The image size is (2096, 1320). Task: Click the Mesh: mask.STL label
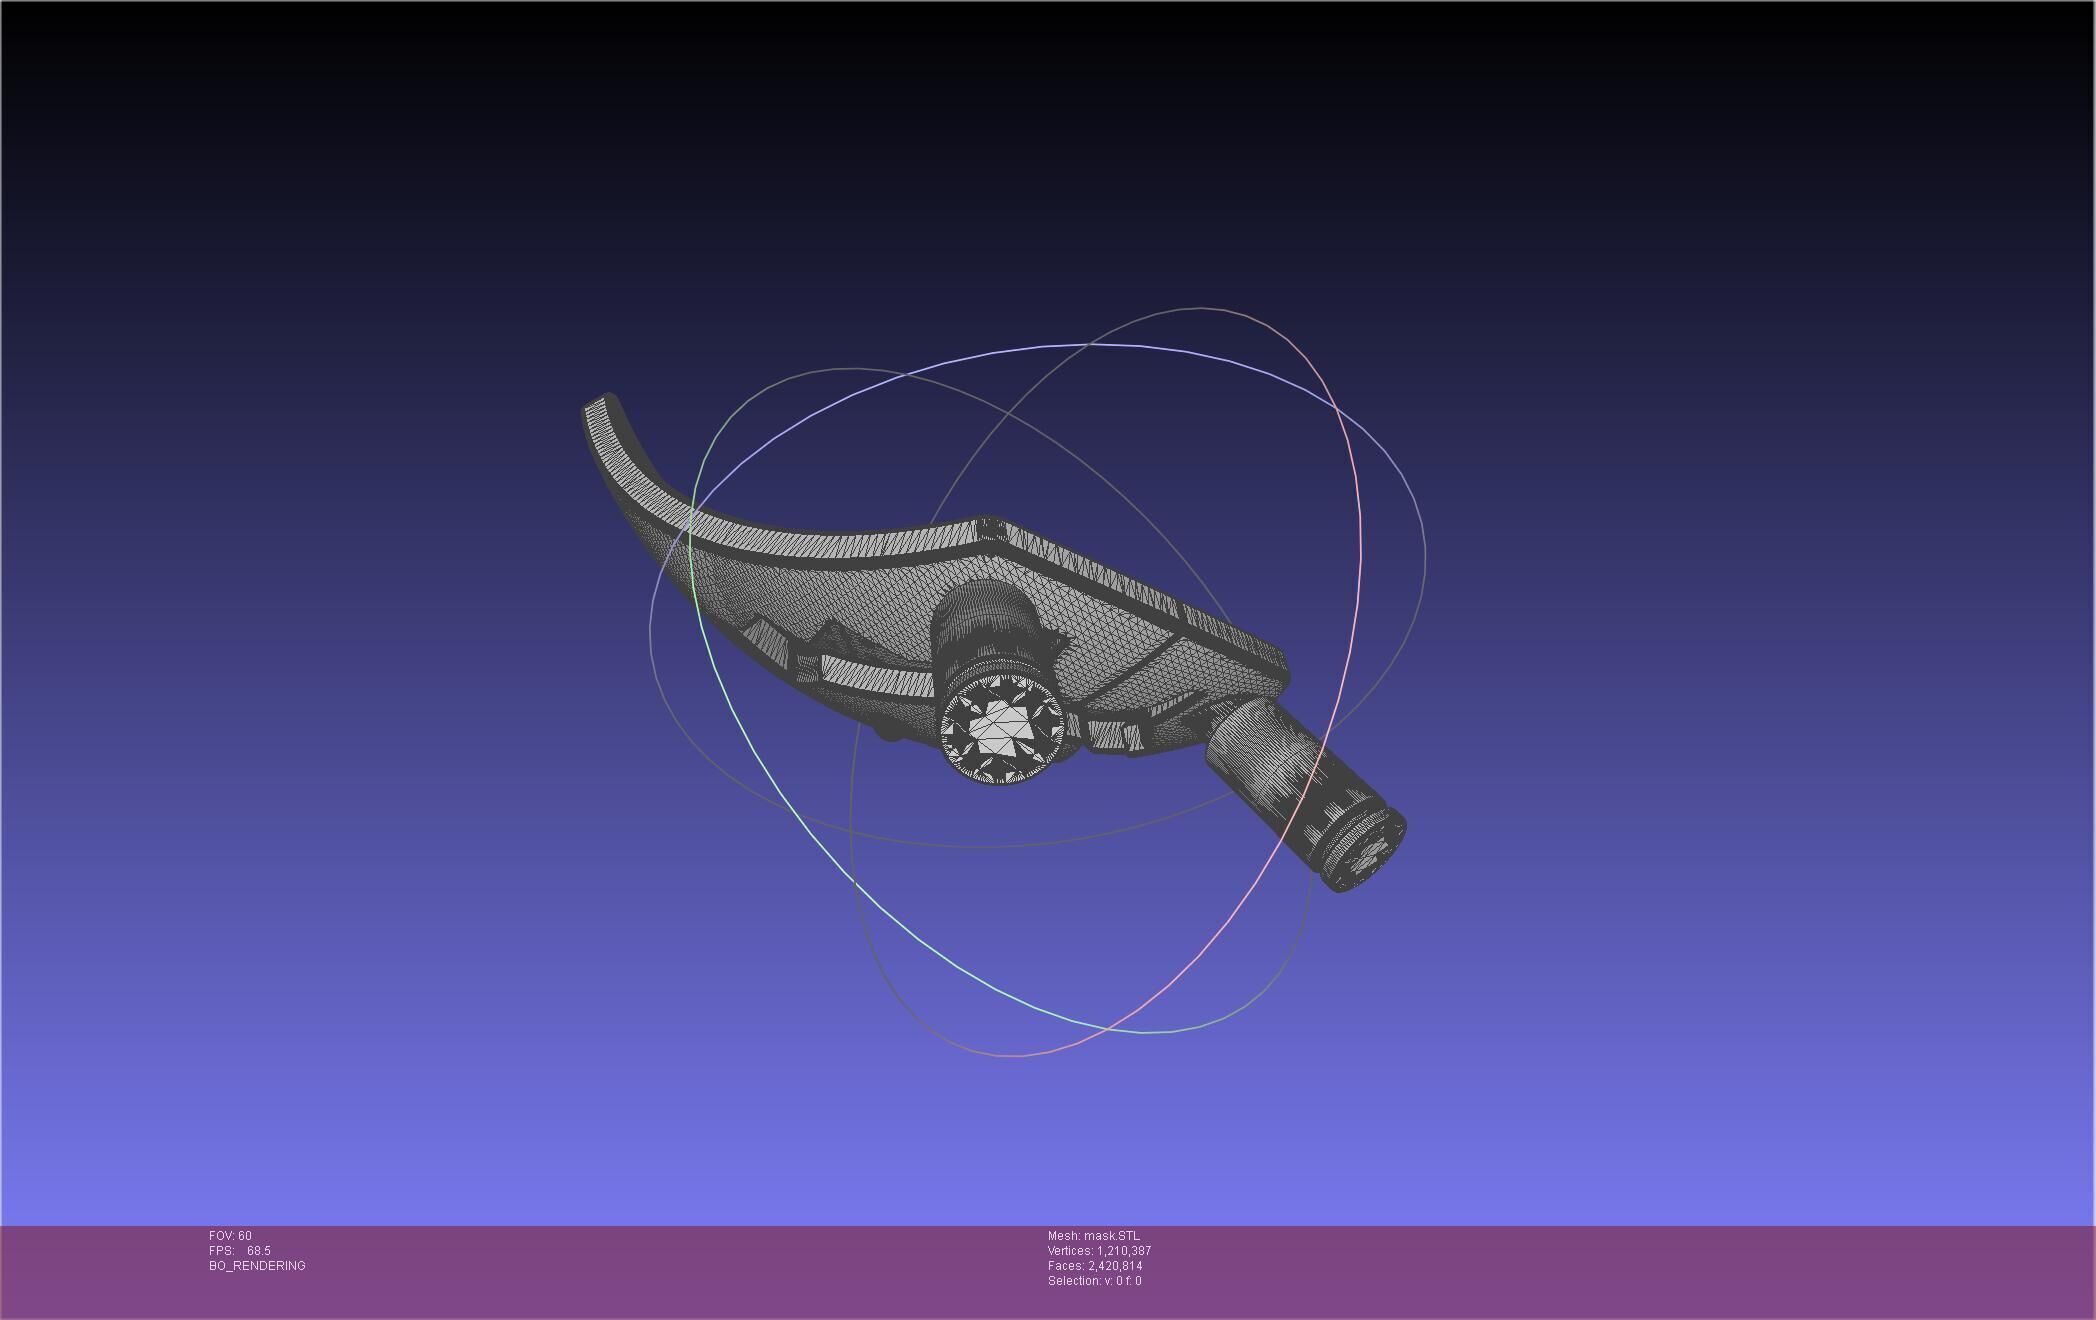pyautogui.click(x=1093, y=1236)
